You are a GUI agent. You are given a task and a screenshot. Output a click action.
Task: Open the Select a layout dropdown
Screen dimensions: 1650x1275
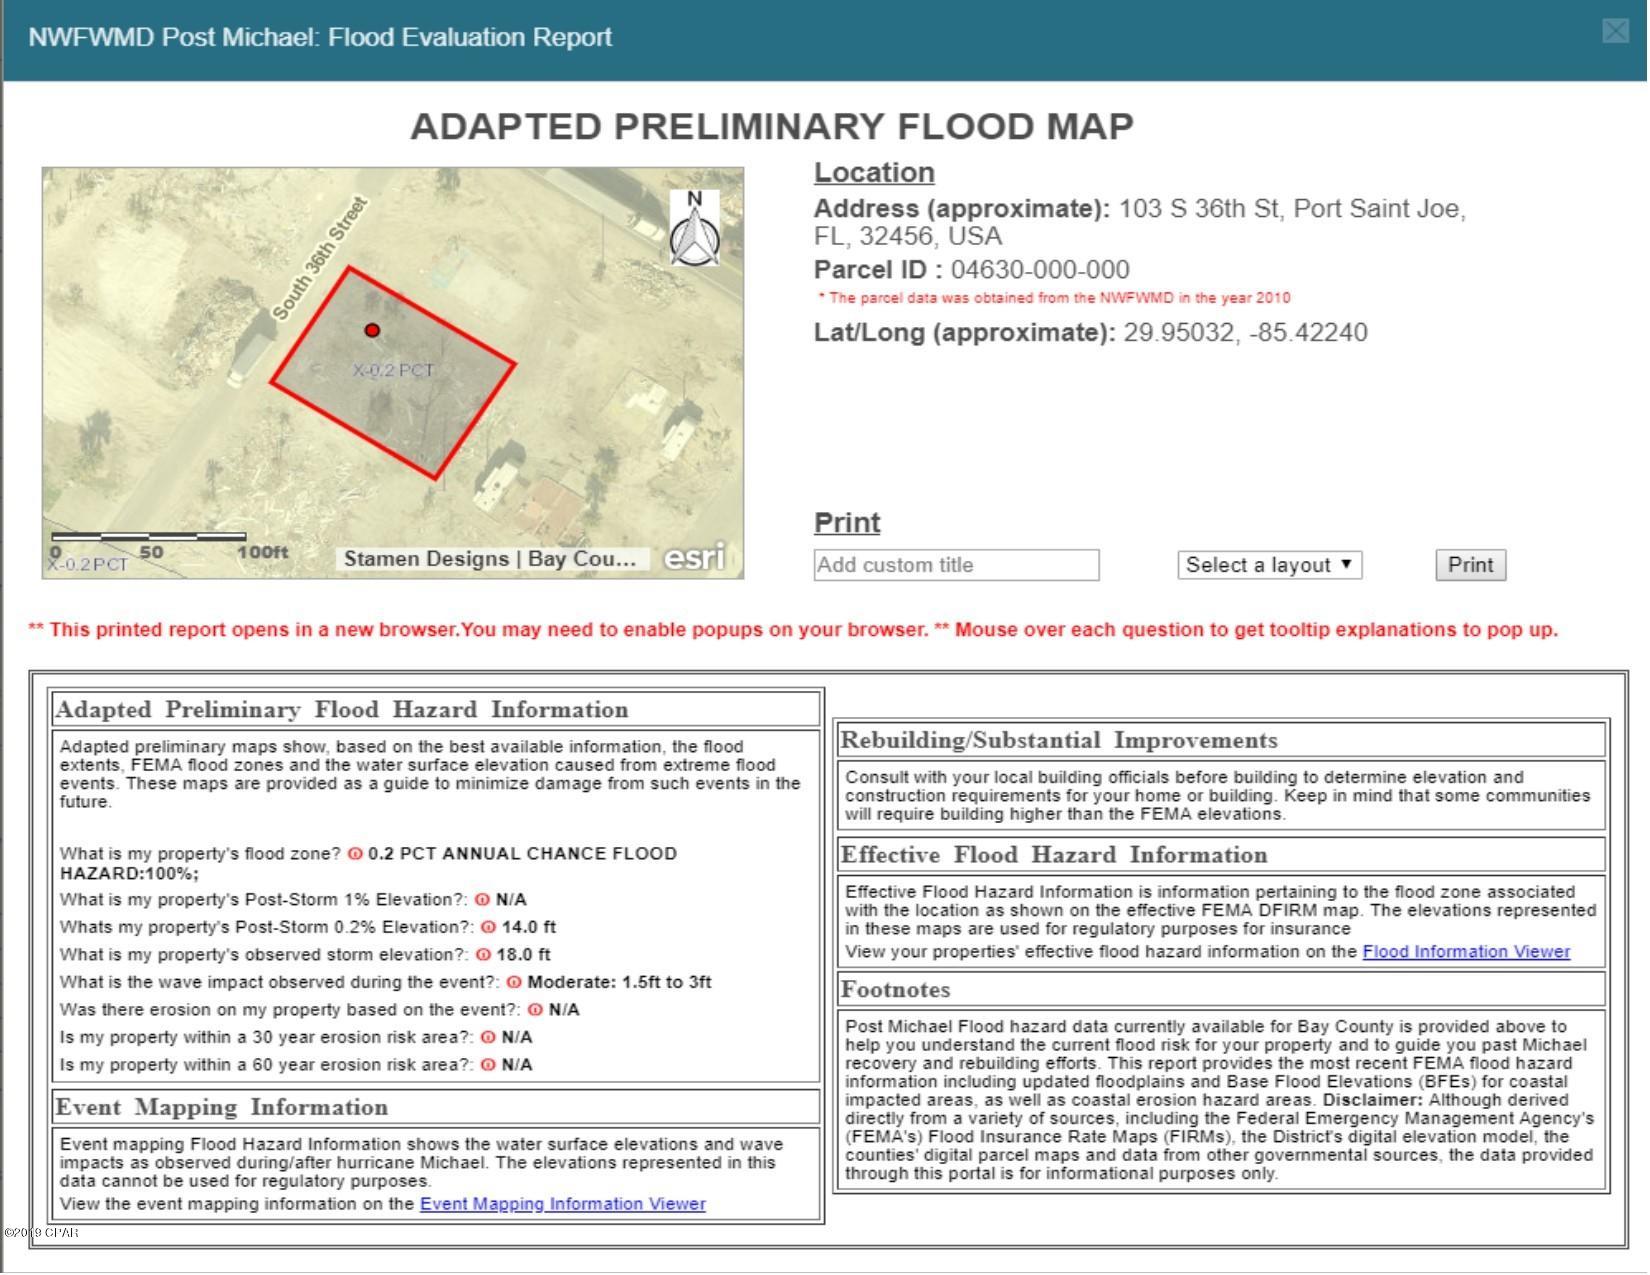tap(1269, 566)
